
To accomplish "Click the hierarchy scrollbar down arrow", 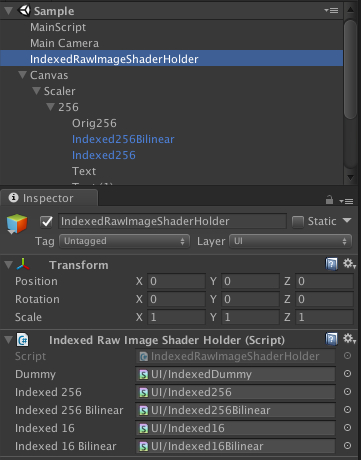I will pos(350,177).
